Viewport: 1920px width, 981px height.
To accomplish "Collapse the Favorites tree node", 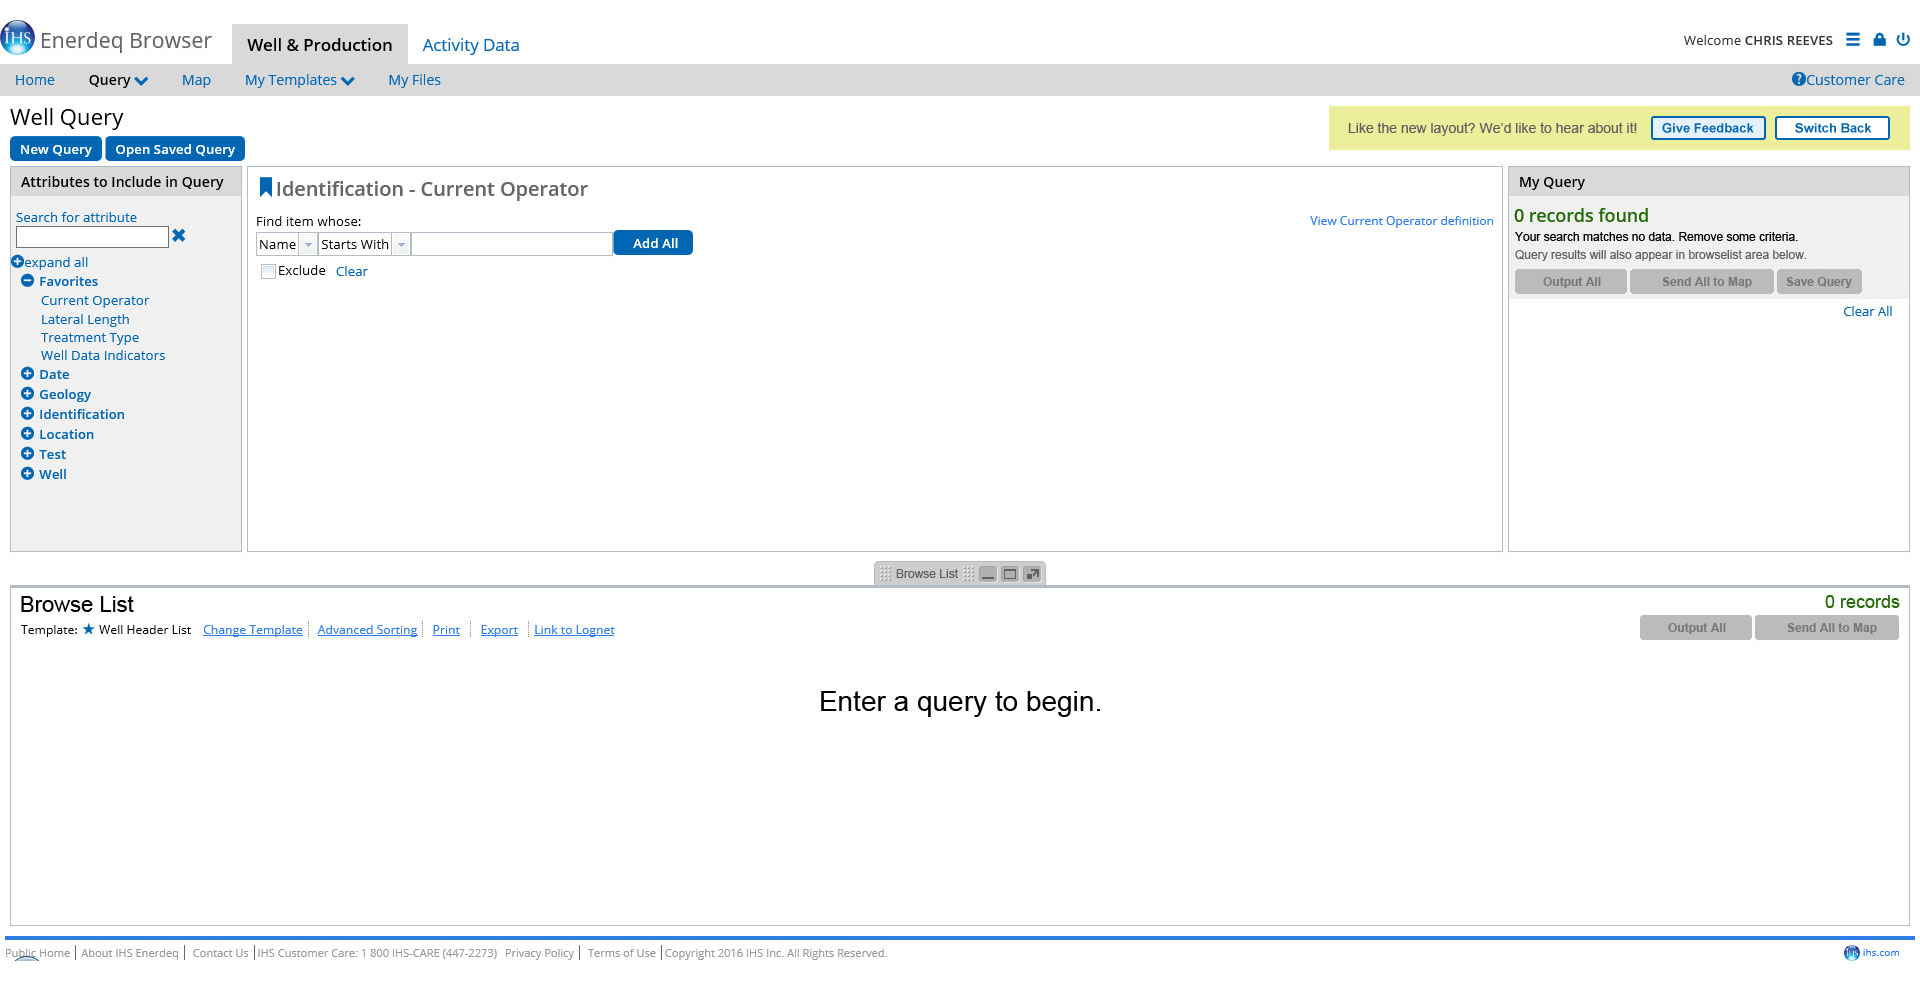I will coord(27,281).
